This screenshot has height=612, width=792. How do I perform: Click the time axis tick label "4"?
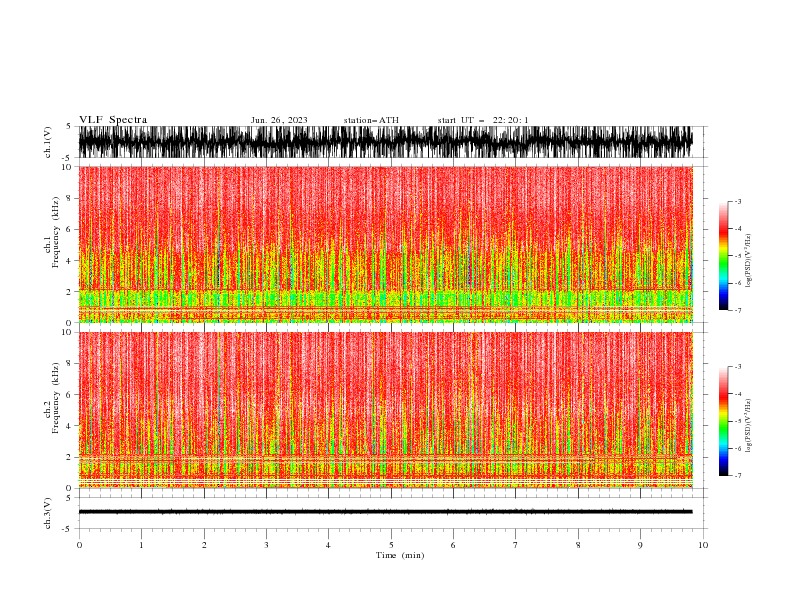click(328, 545)
